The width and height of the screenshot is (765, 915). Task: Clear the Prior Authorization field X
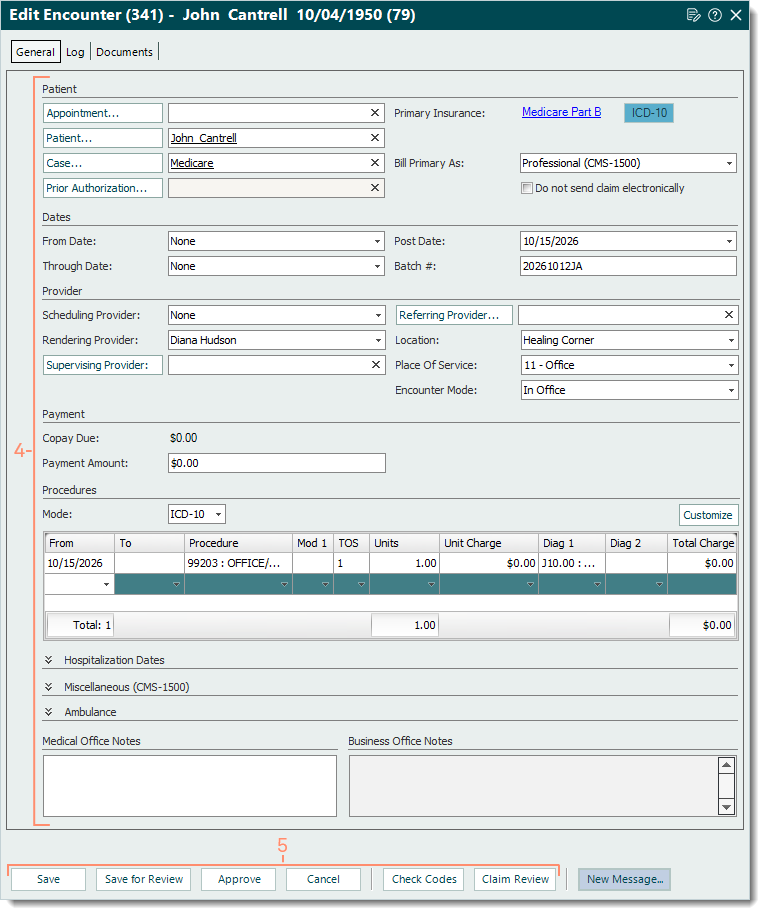coord(375,188)
